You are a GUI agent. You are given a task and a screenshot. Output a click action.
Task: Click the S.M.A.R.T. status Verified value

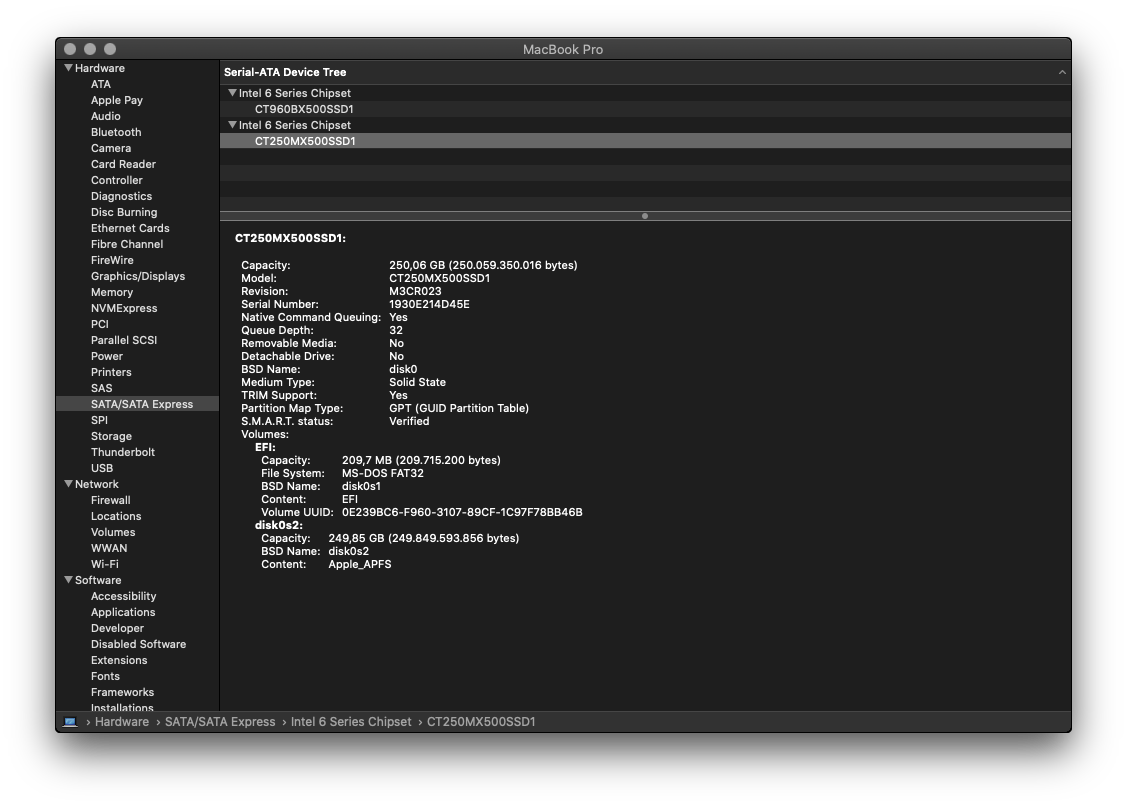click(x=409, y=421)
